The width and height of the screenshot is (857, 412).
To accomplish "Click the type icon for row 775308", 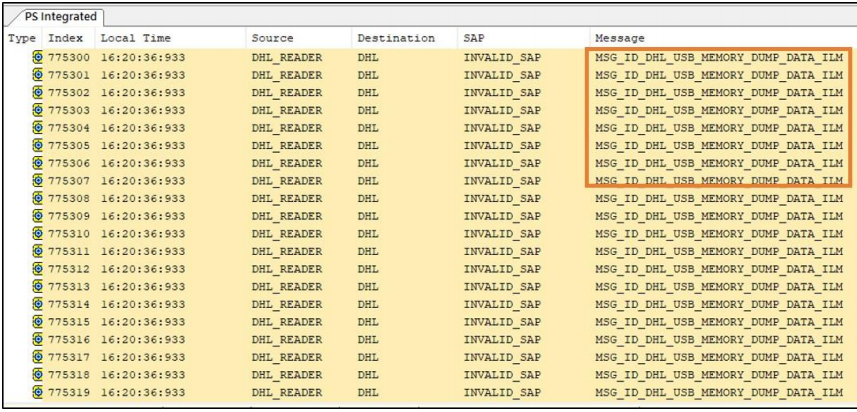I will pos(38,198).
